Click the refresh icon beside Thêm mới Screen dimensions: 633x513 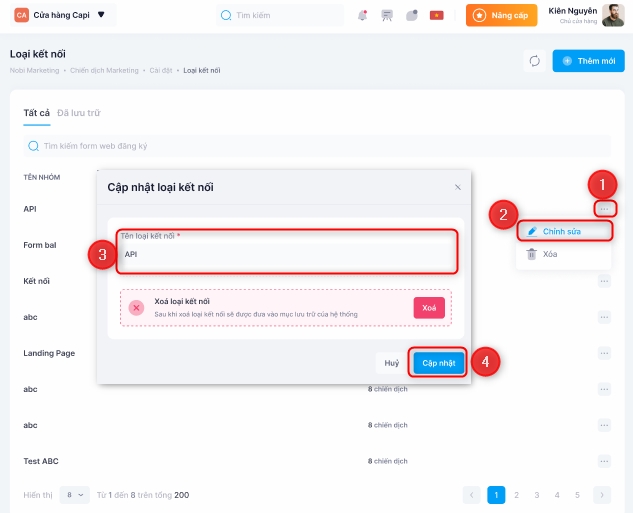[535, 61]
